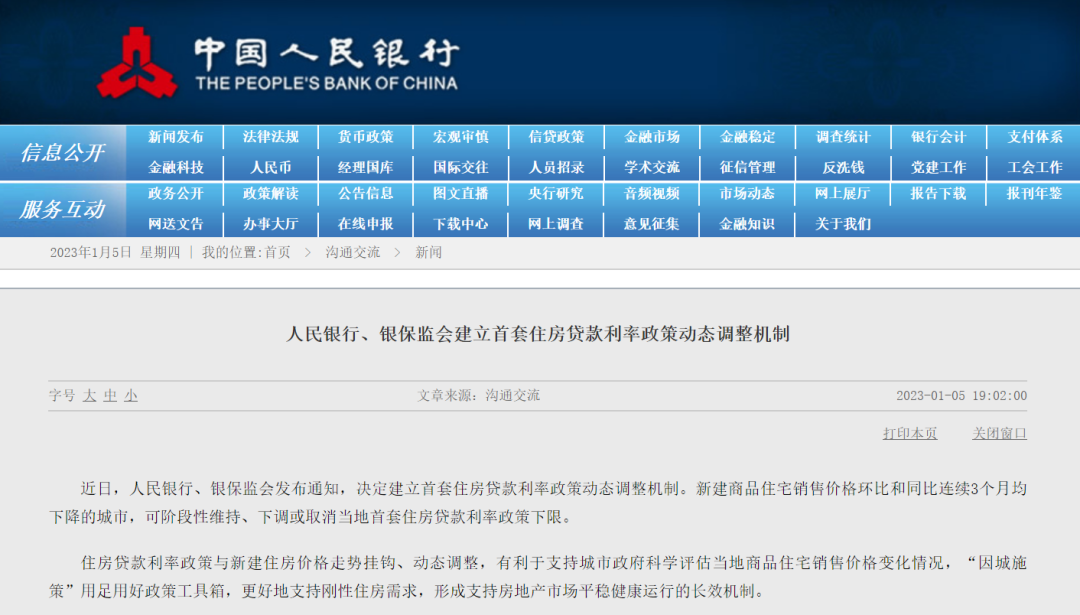Open the 人民币 page

271,167
